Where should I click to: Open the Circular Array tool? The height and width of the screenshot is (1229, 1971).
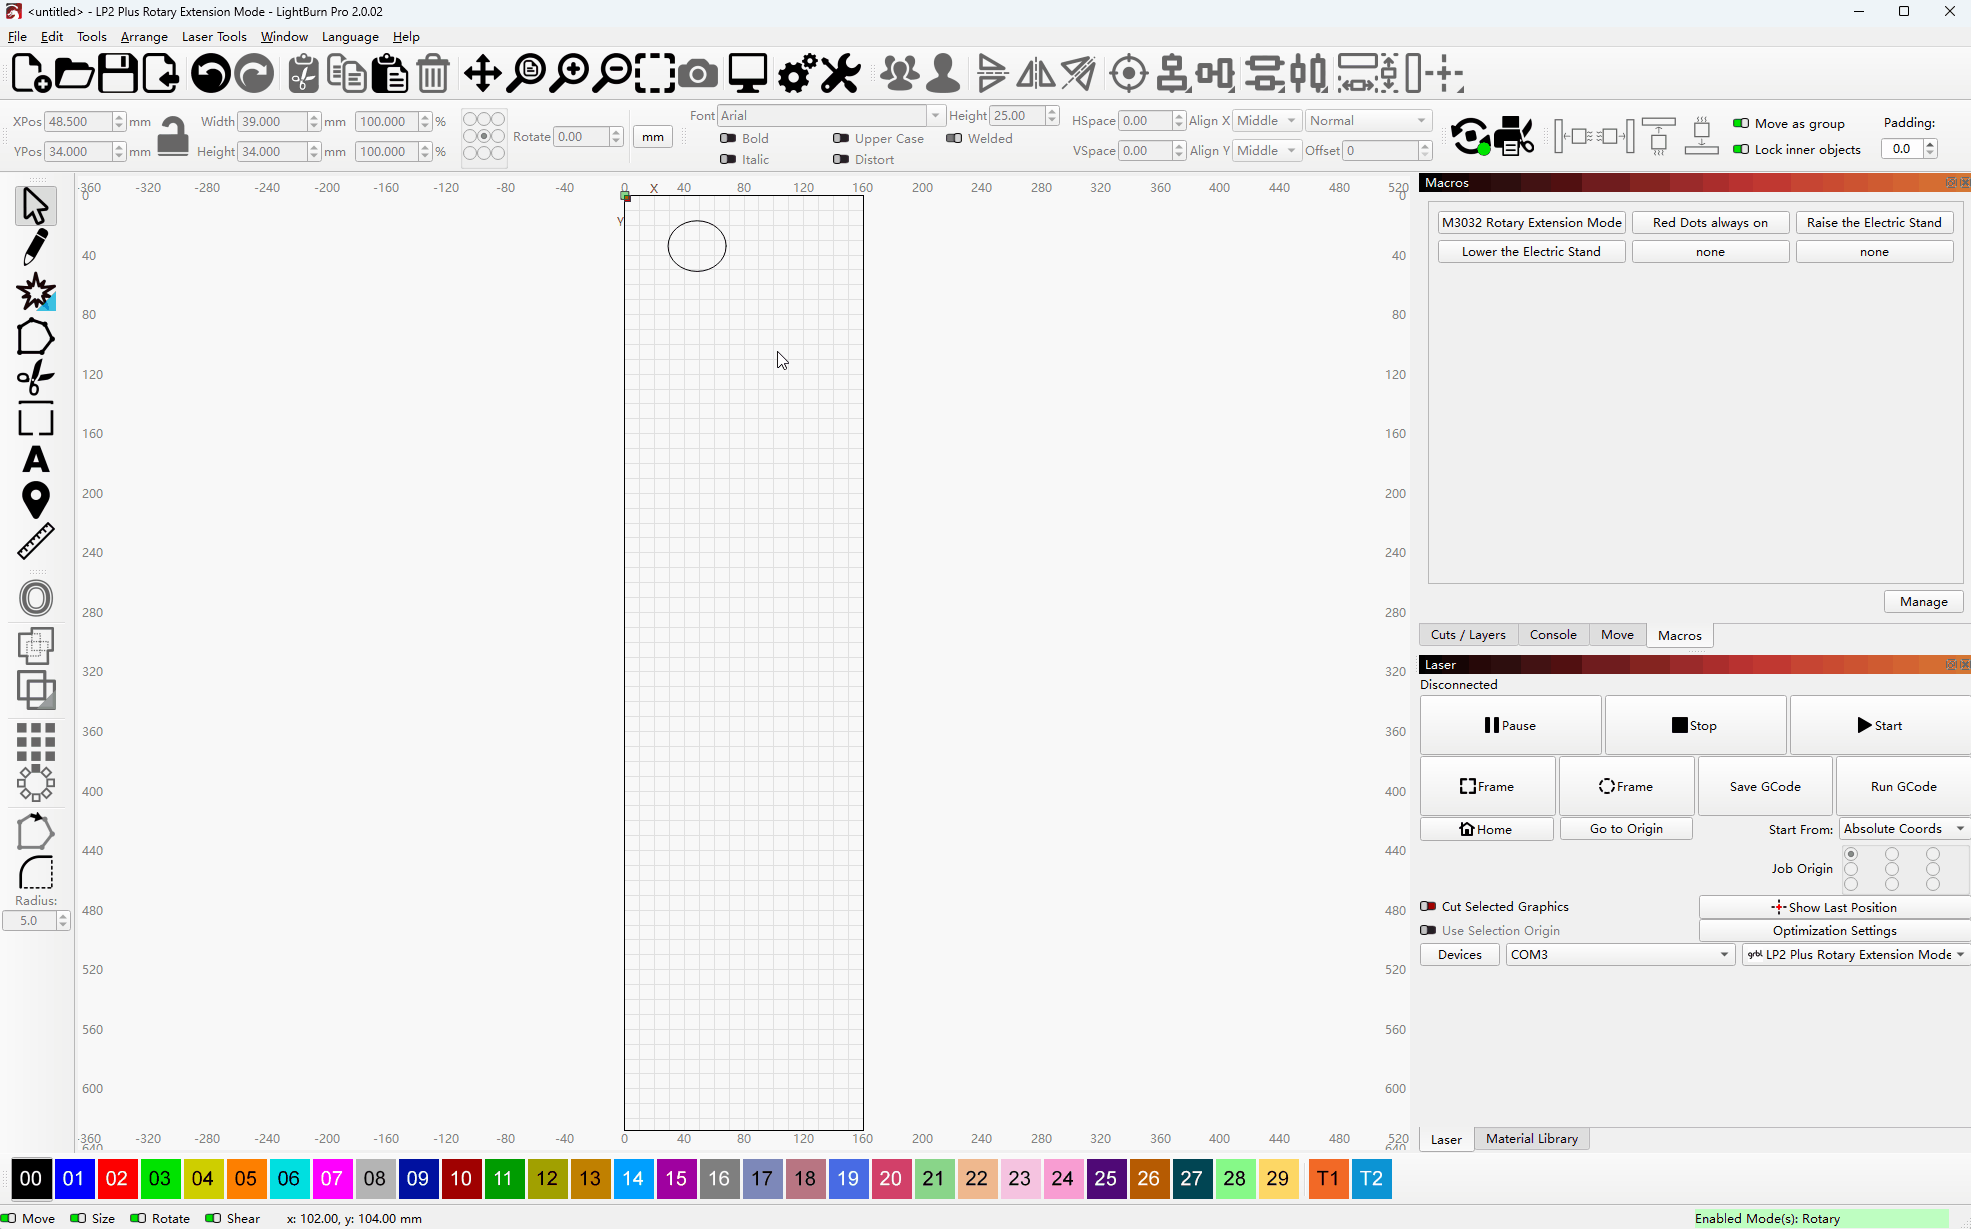36,783
